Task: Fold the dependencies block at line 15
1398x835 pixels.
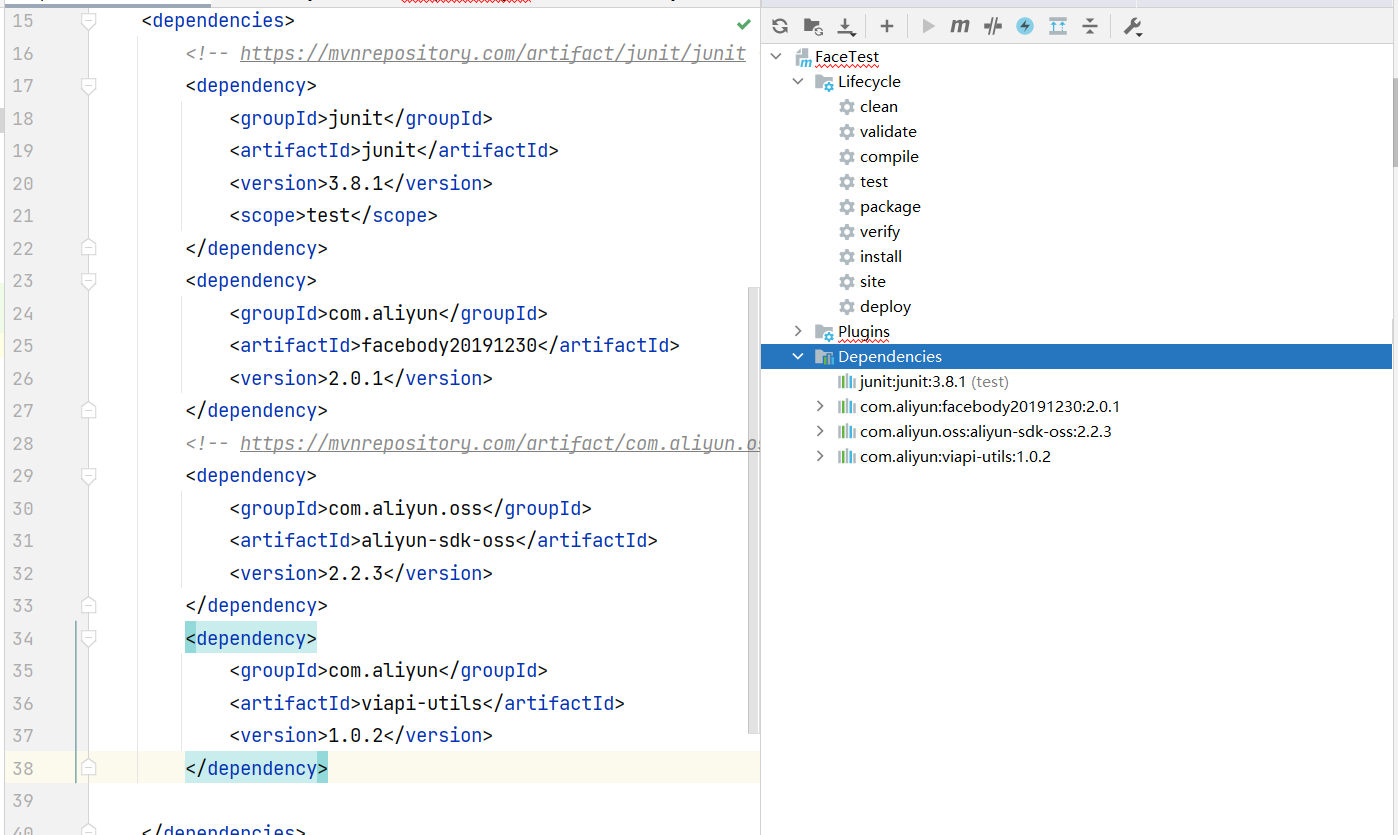Action: point(89,21)
